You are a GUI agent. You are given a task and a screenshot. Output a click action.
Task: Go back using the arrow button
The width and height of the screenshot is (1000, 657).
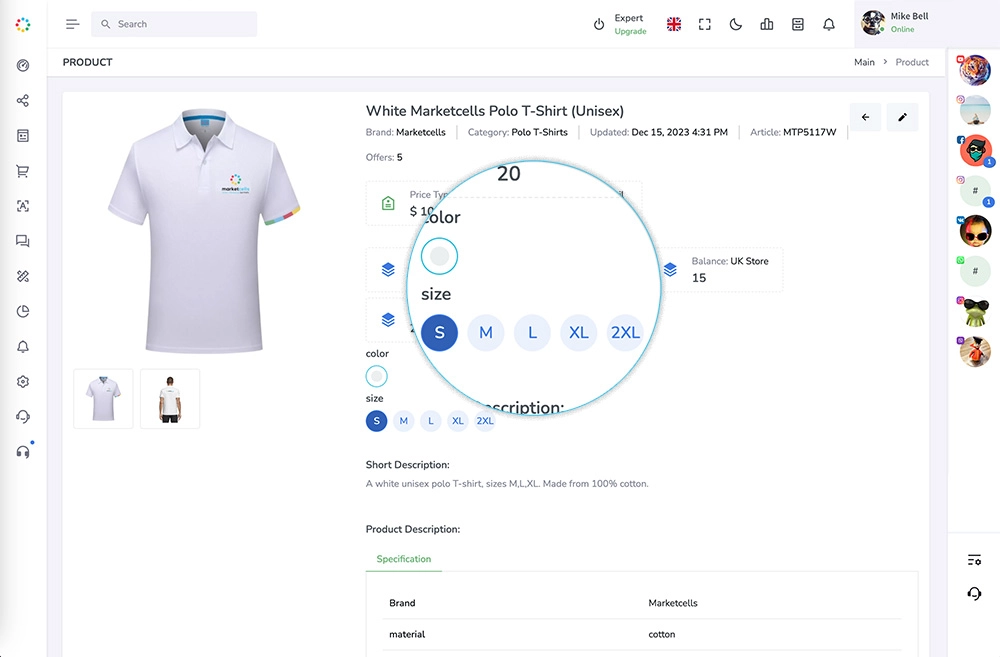[865, 117]
